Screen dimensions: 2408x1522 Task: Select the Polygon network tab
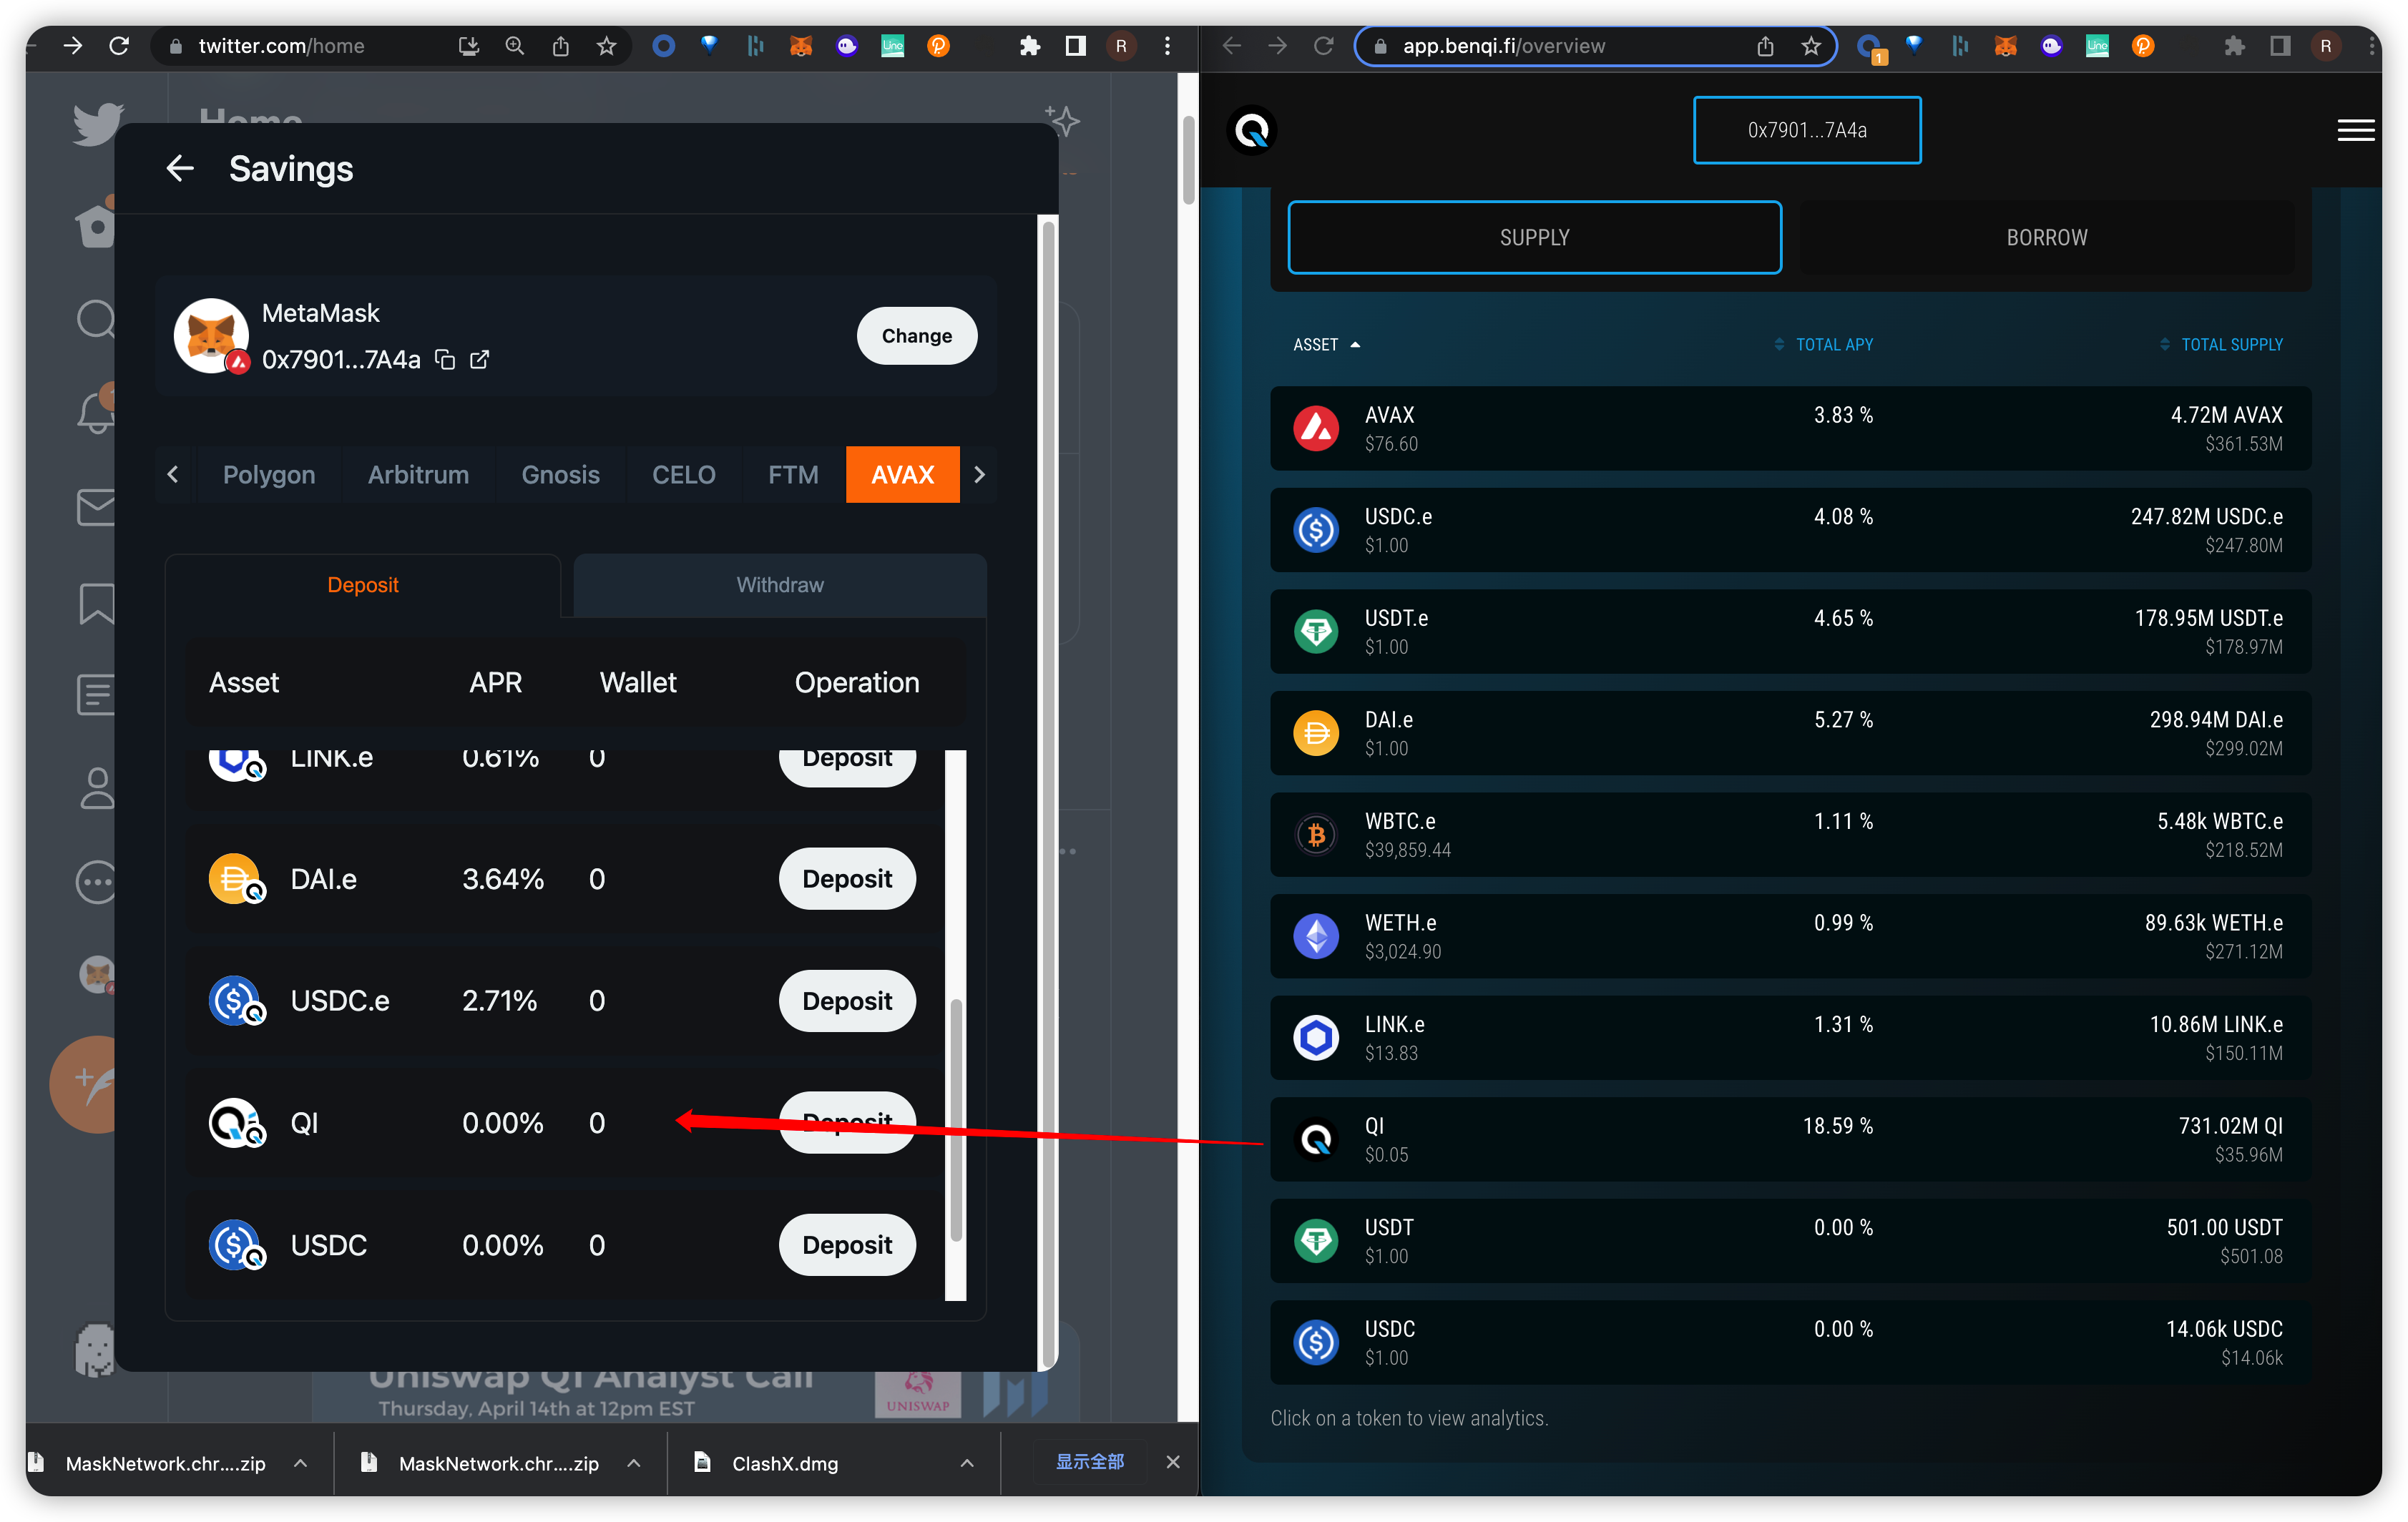tap(269, 475)
